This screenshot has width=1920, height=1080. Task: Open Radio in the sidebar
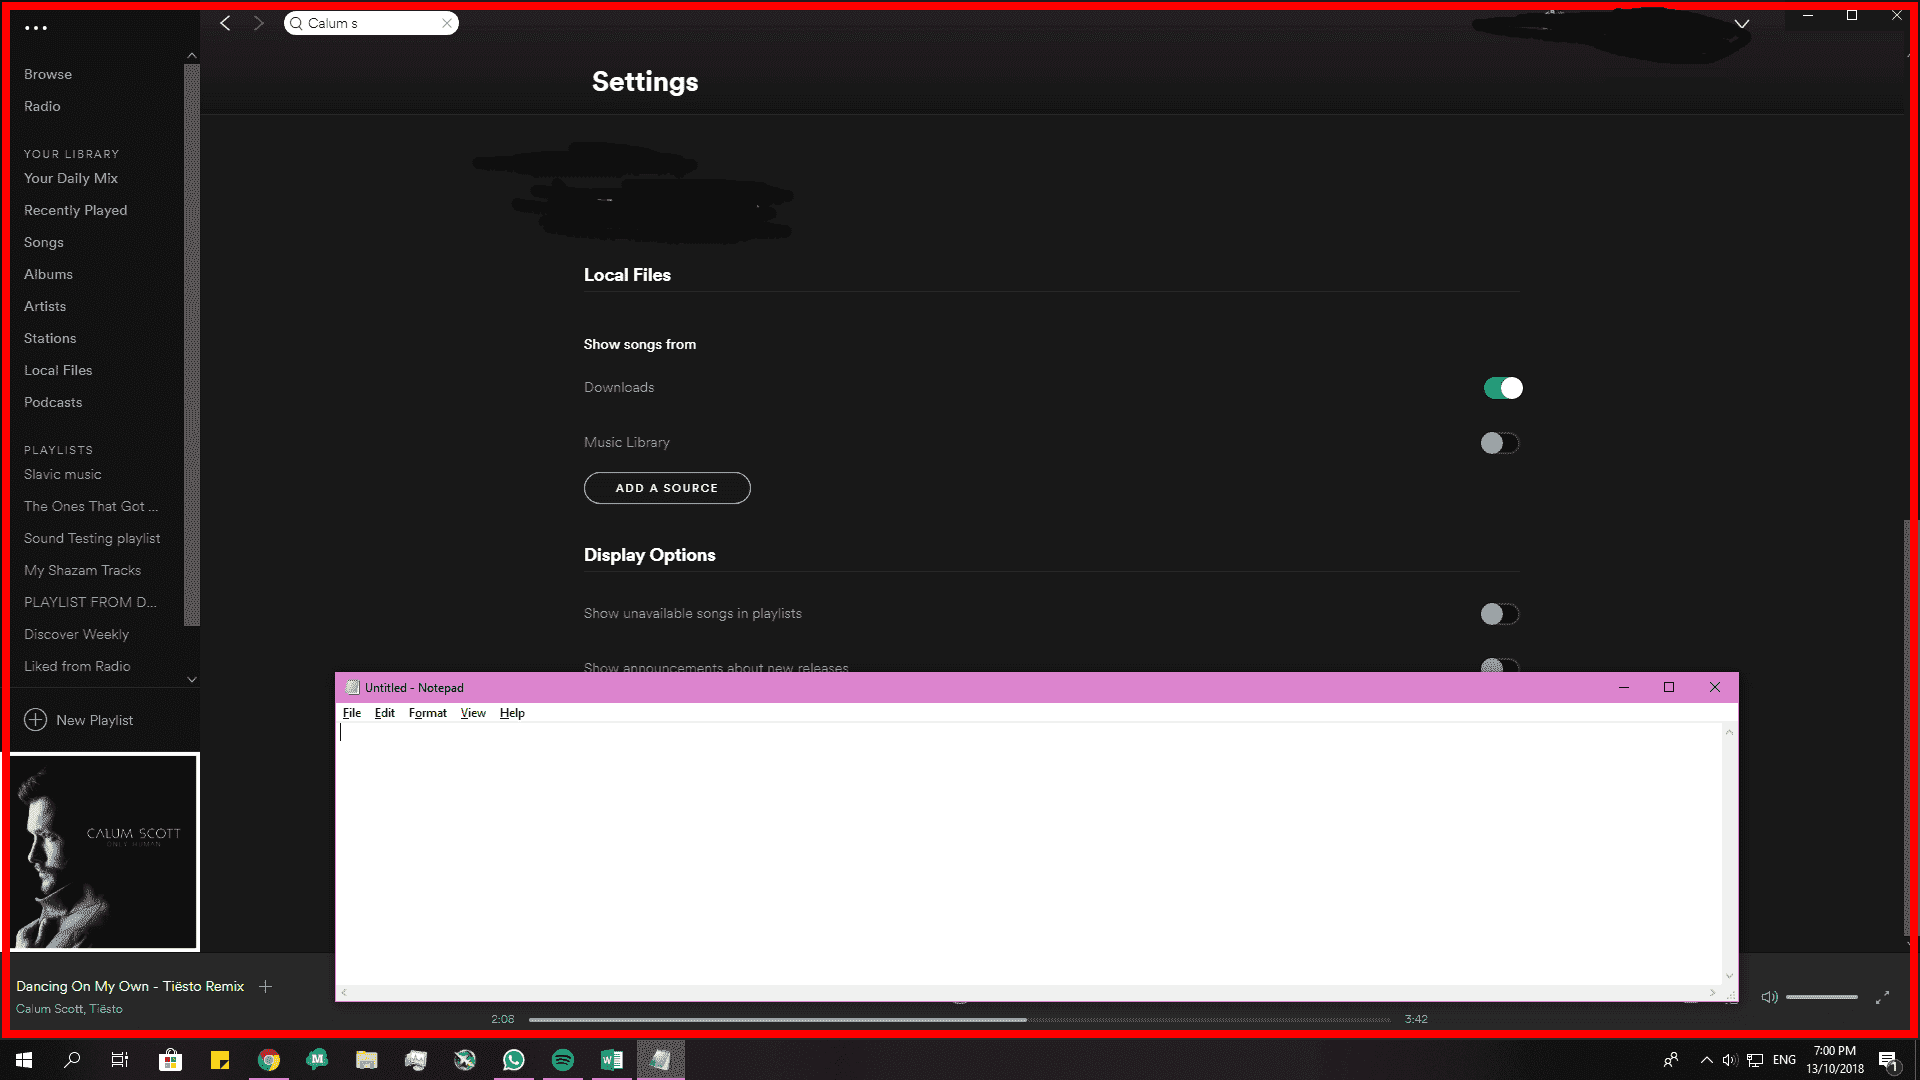[42, 106]
